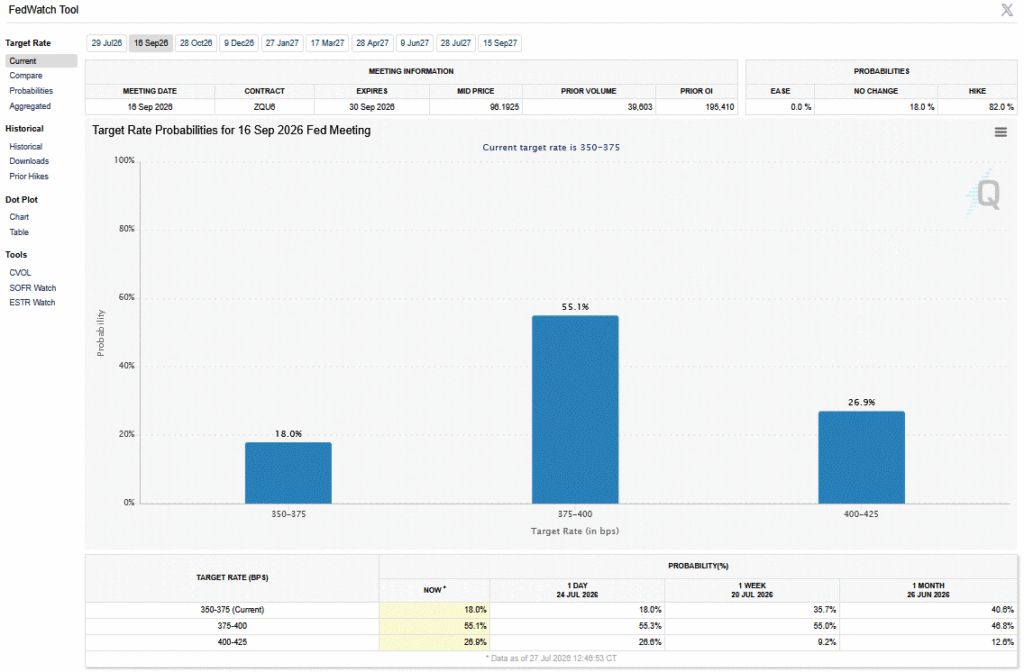Viewport: 1024px width, 672px height.
Task: Open Downloads under Historical
Action: click(x=29, y=161)
